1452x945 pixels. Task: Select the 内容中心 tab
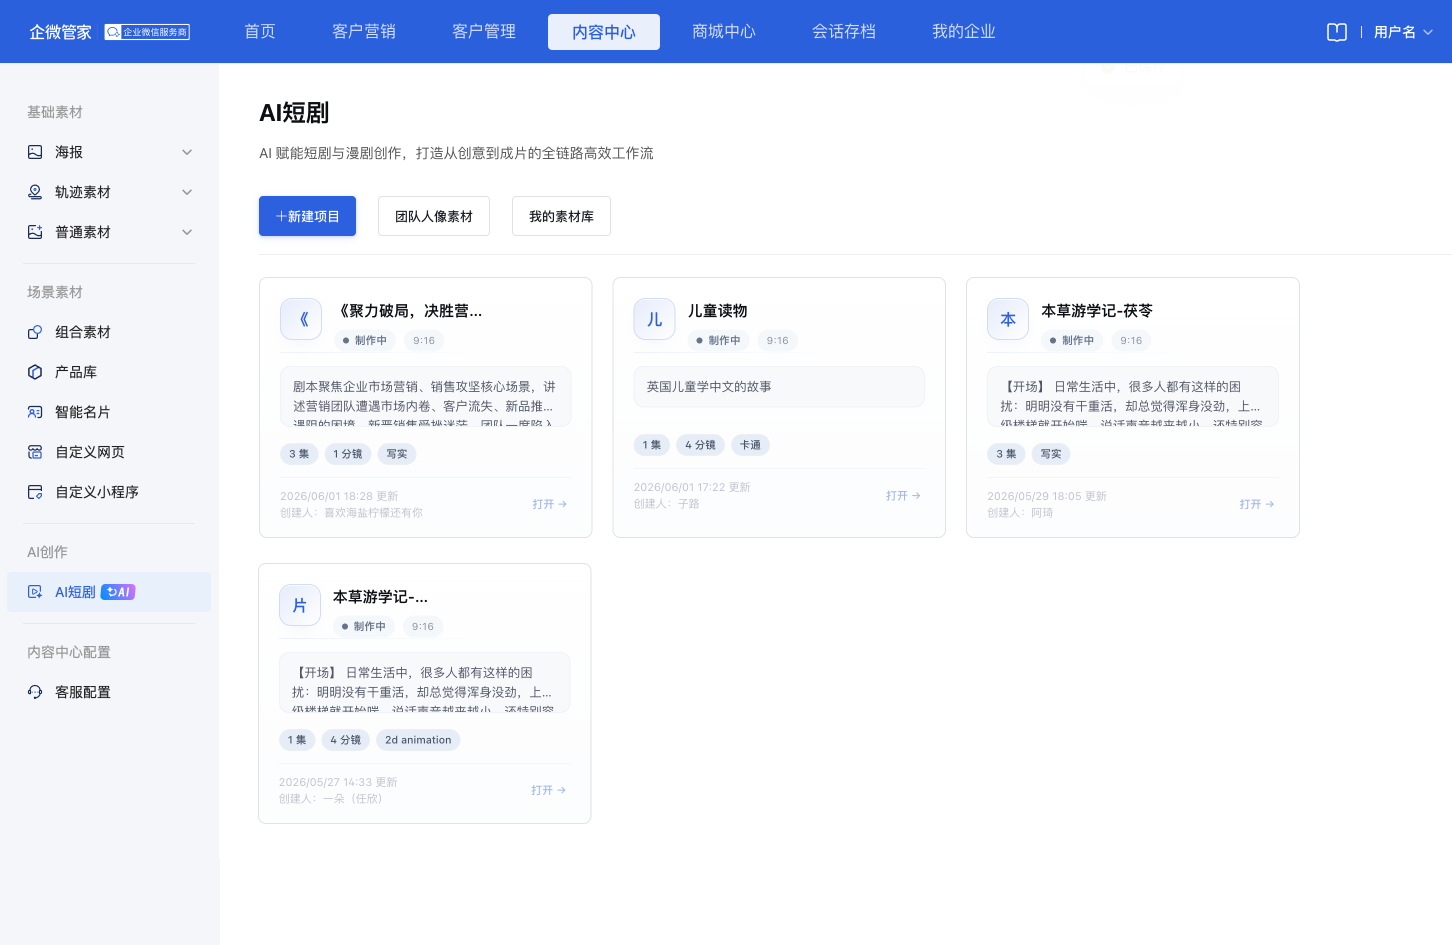point(604,32)
